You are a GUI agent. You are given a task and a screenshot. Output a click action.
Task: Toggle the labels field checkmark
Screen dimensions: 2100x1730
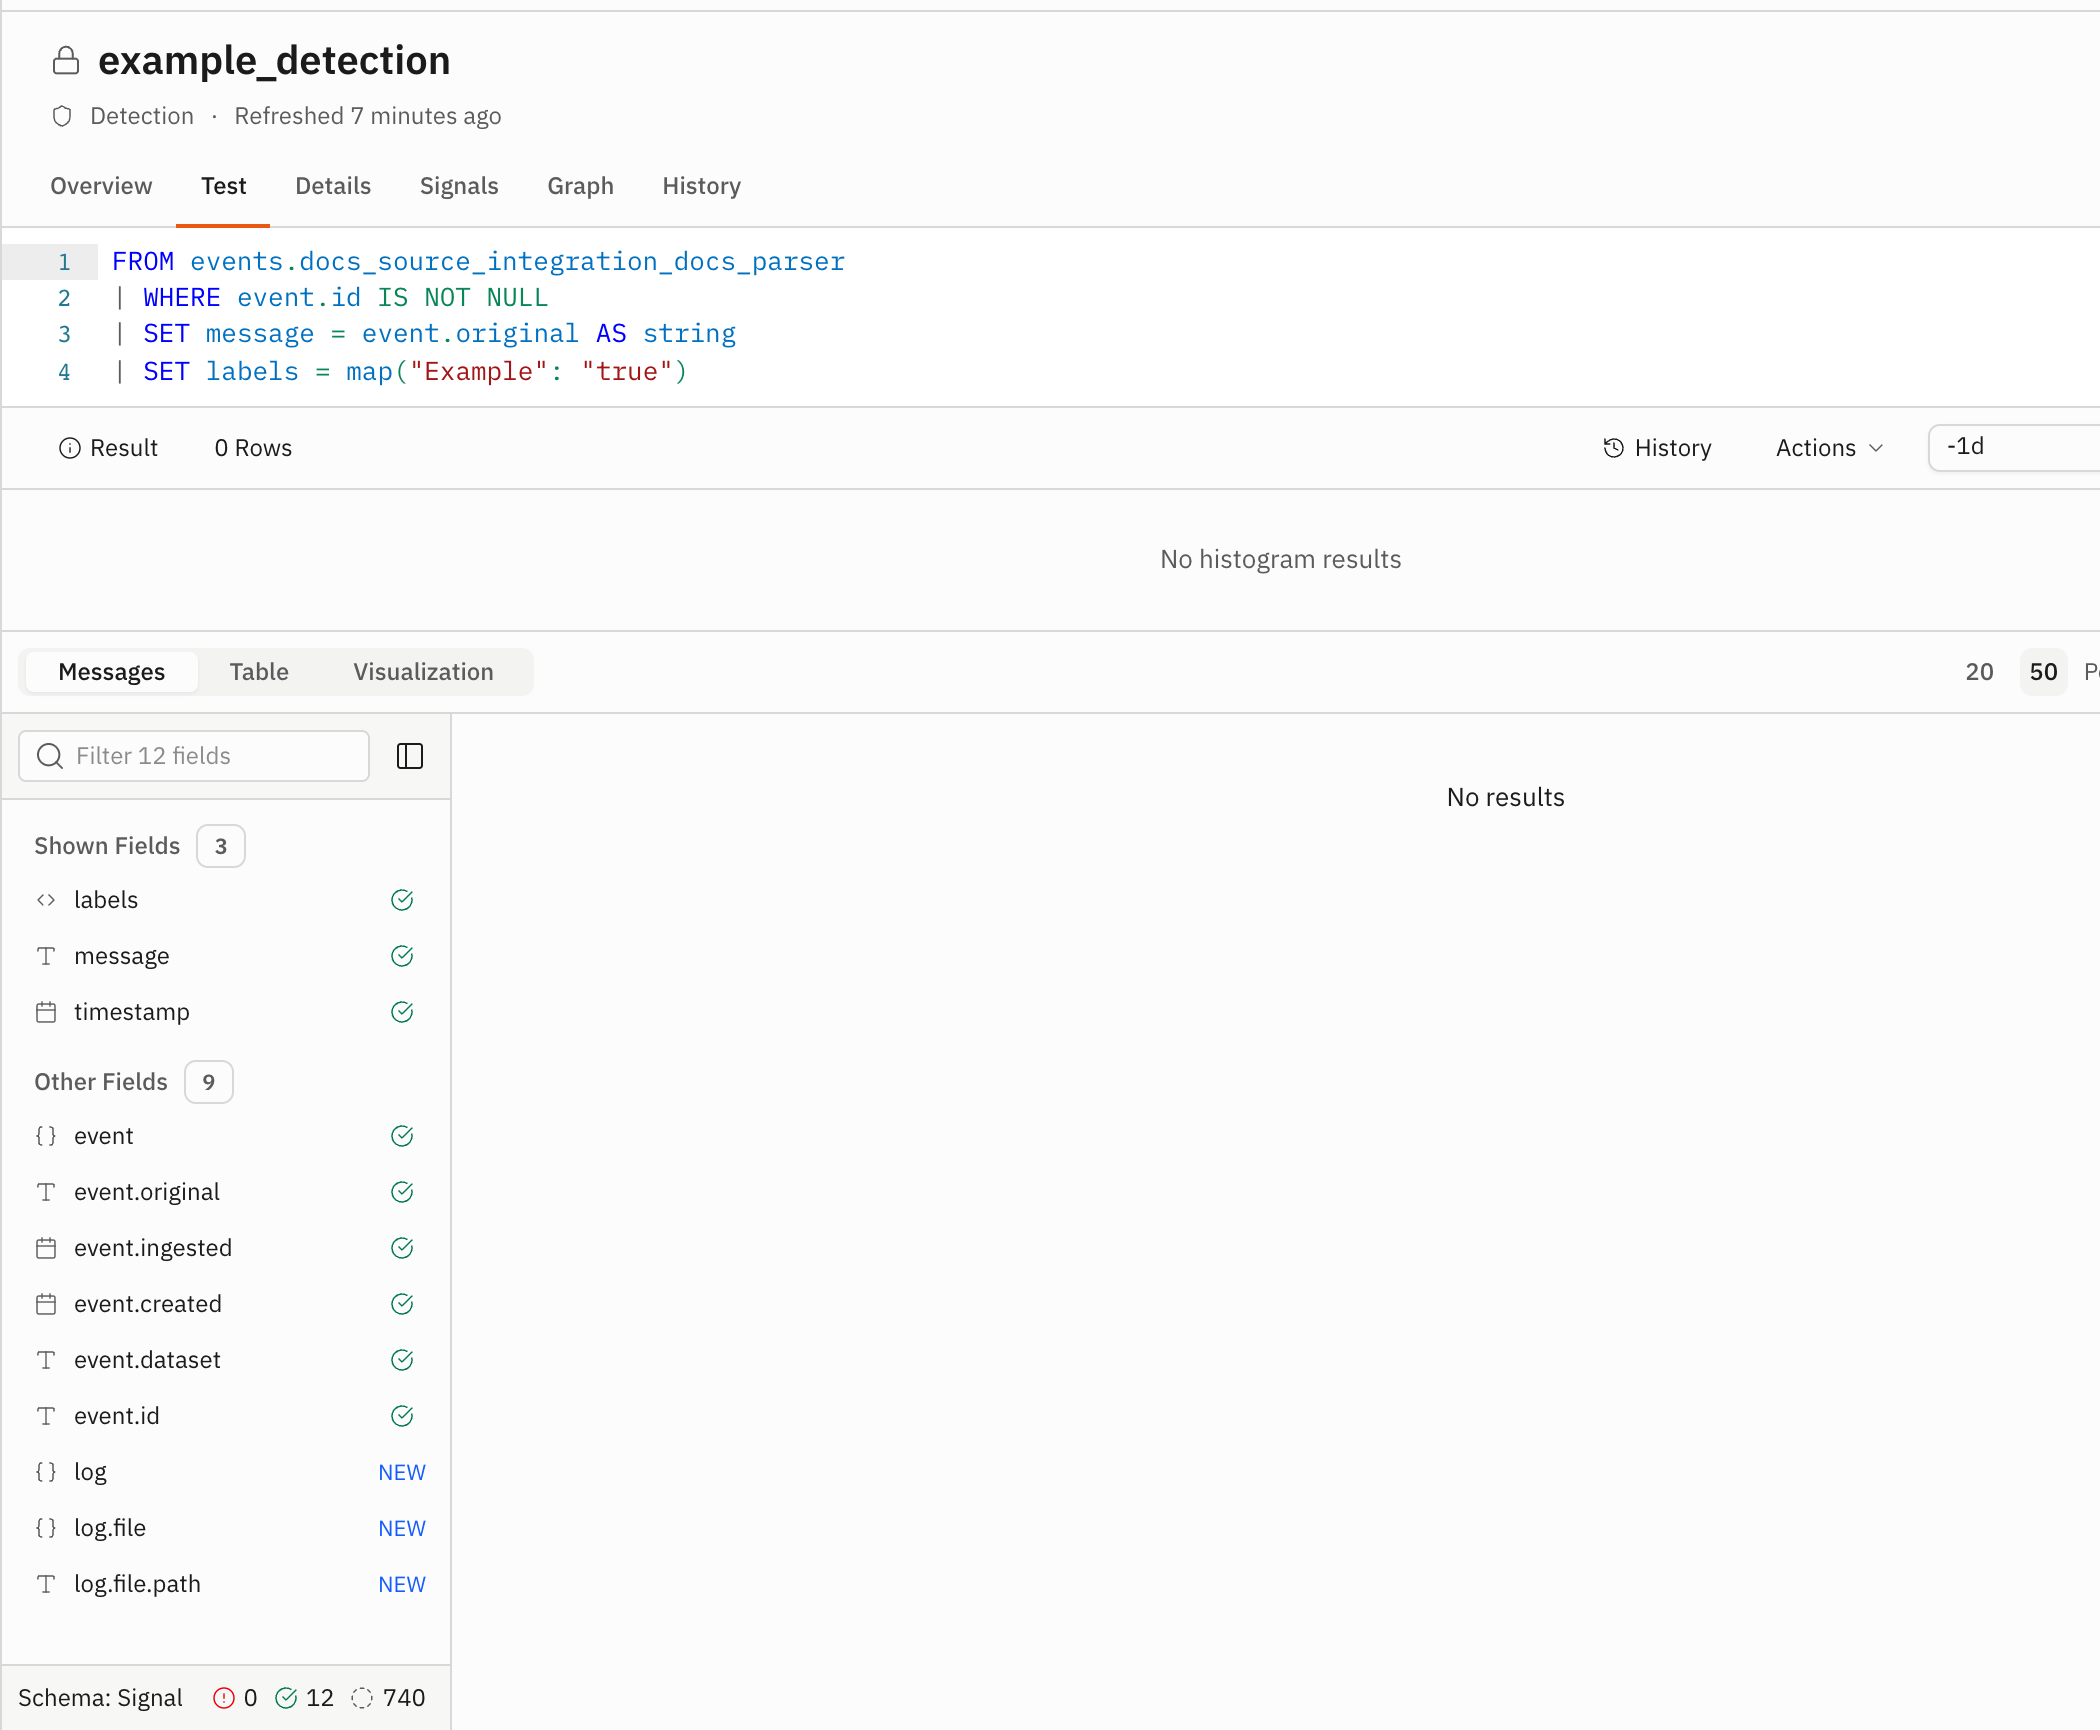(402, 900)
